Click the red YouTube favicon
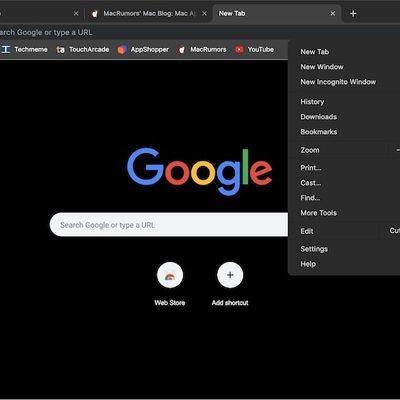This screenshot has width=400, height=400. coord(239,50)
